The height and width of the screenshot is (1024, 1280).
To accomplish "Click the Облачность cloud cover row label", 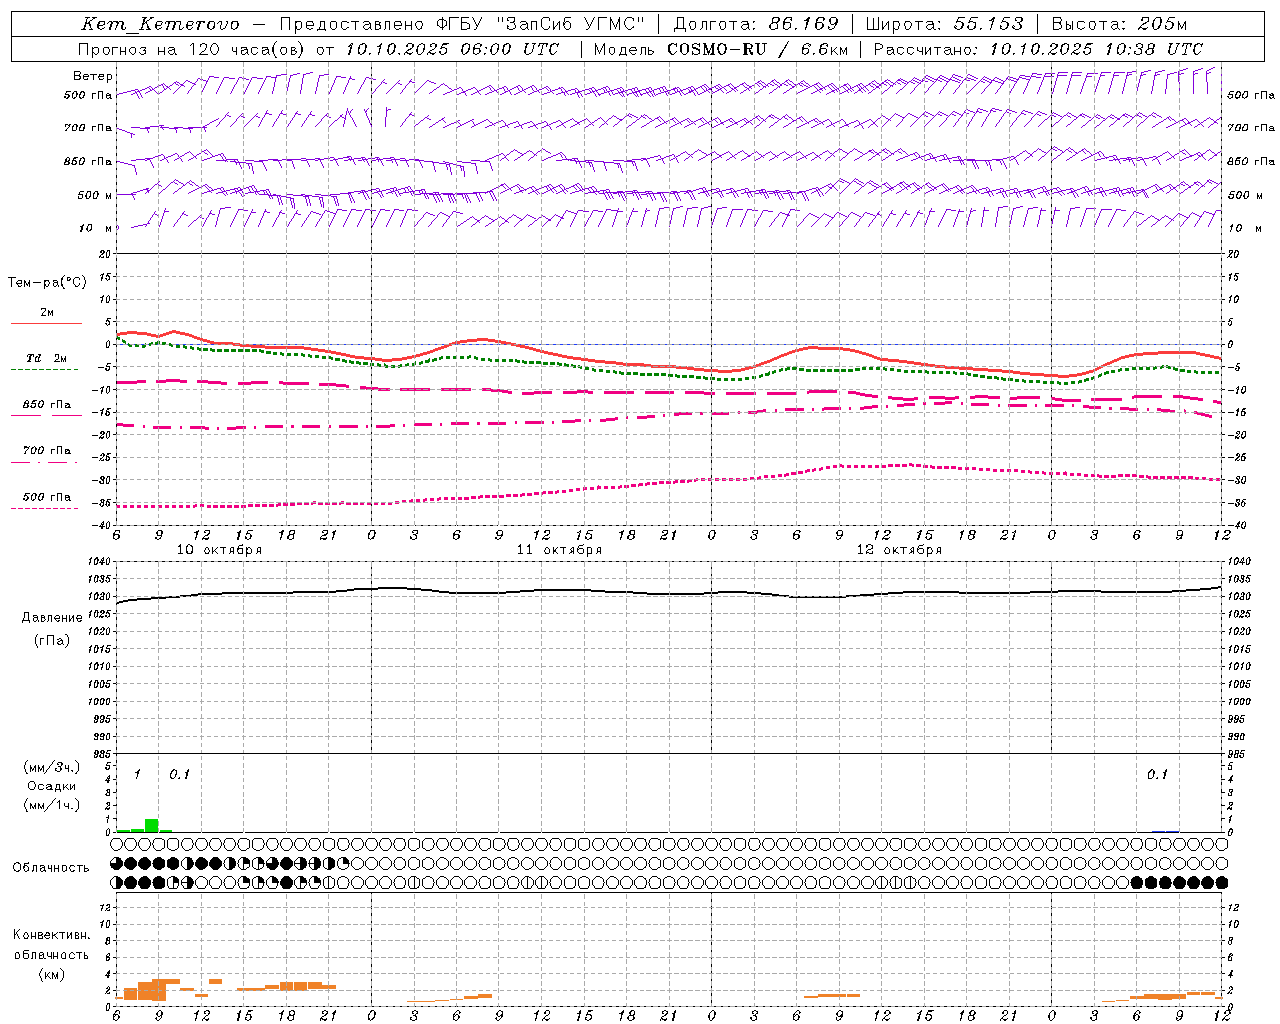I will (51, 868).
